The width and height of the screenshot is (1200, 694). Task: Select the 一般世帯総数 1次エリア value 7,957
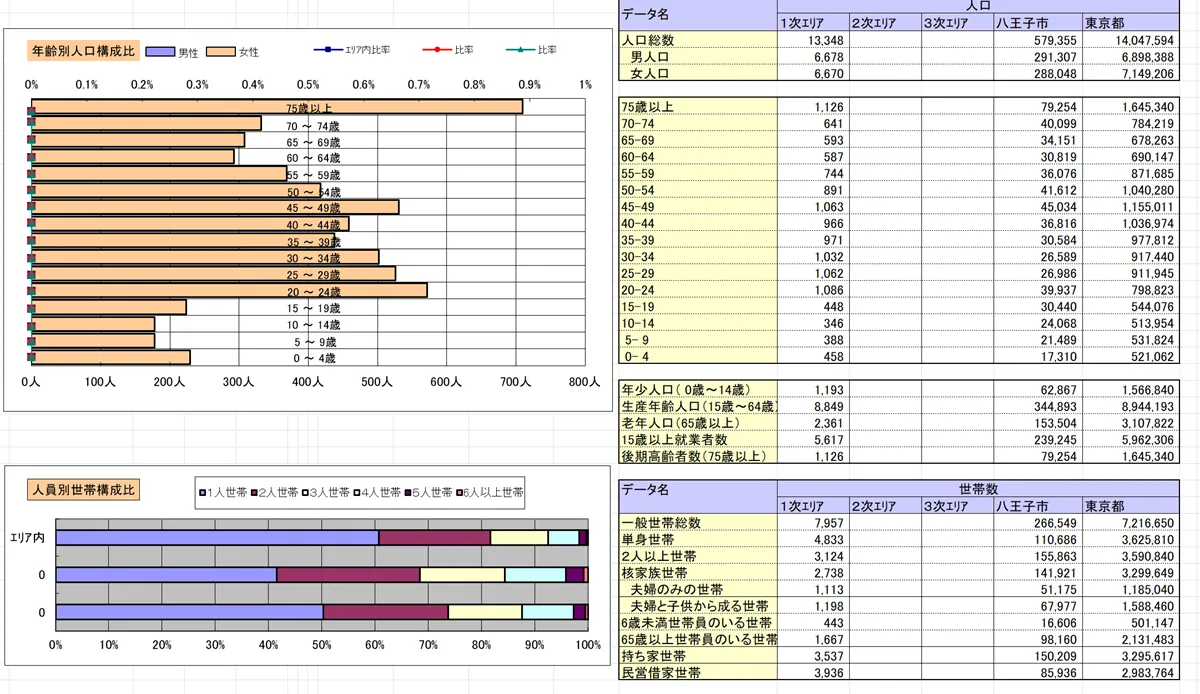(812, 522)
